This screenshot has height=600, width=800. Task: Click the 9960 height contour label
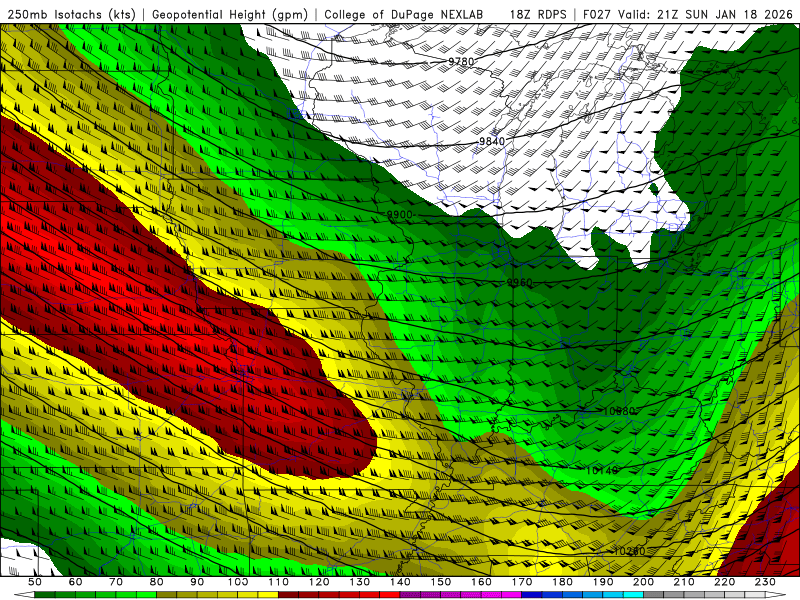coord(519,283)
